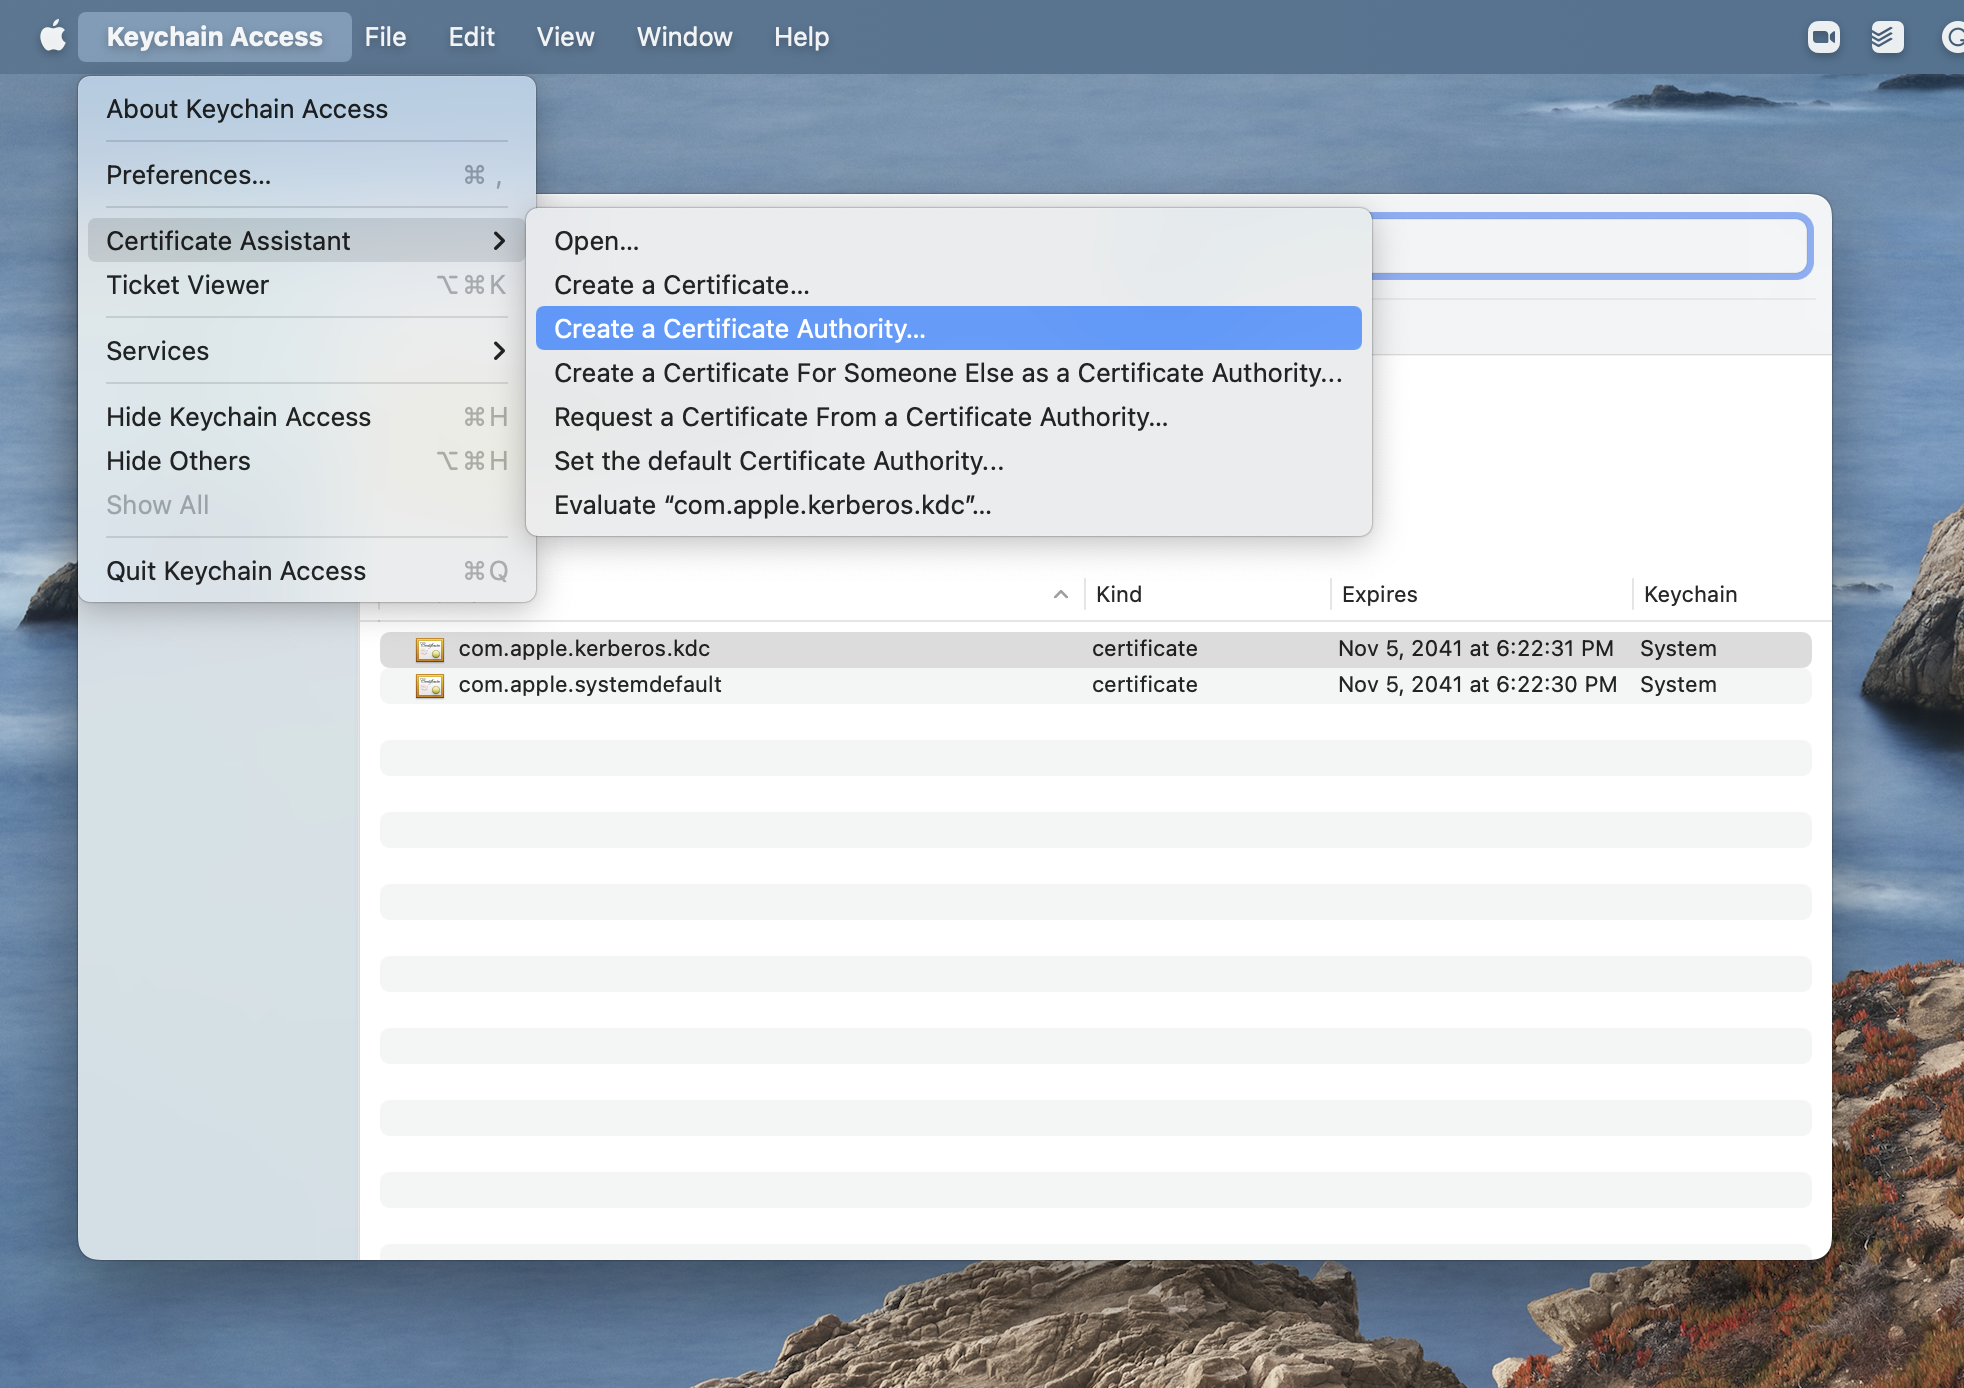The width and height of the screenshot is (1964, 1388).
Task: Open Ticket Viewer
Action: click(307, 285)
